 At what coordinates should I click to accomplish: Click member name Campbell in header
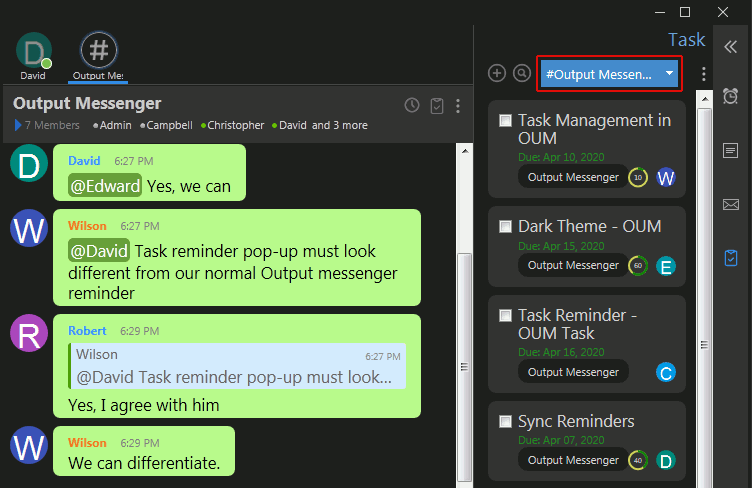[x=169, y=125]
